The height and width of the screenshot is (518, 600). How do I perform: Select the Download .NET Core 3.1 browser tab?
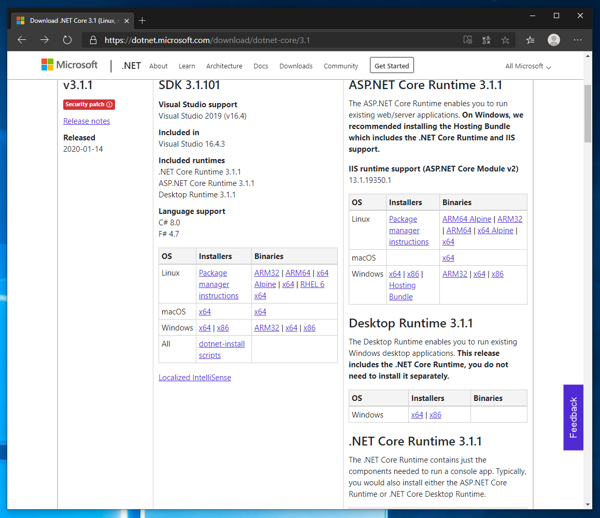pyautogui.click(x=73, y=21)
